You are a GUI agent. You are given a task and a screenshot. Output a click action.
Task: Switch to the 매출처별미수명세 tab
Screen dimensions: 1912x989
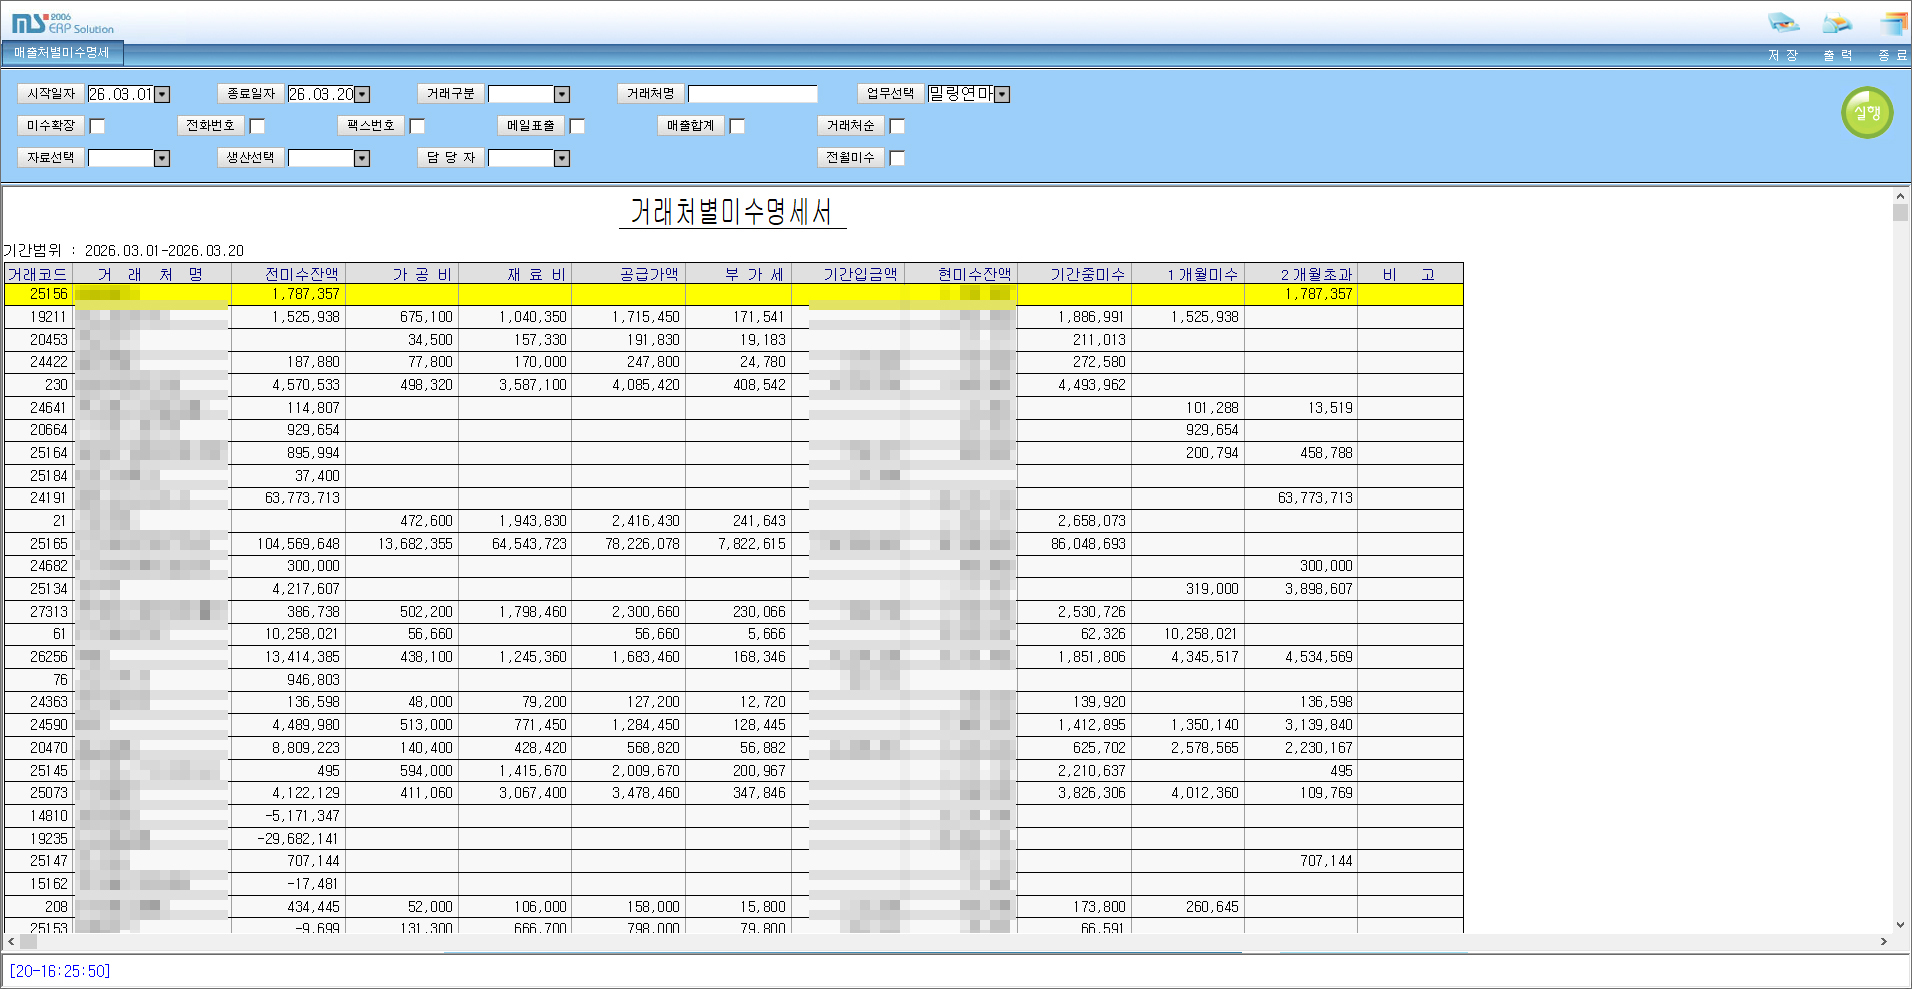point(62,53)
